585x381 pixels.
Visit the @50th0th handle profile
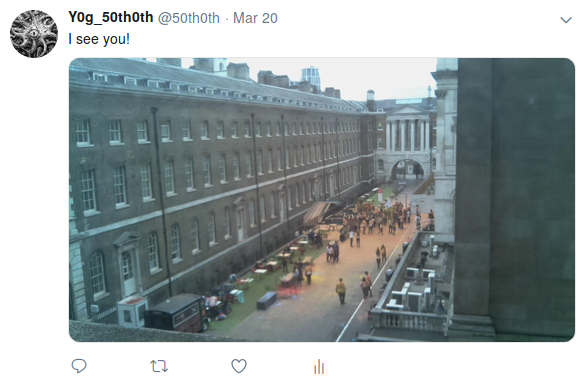(189, 18)
